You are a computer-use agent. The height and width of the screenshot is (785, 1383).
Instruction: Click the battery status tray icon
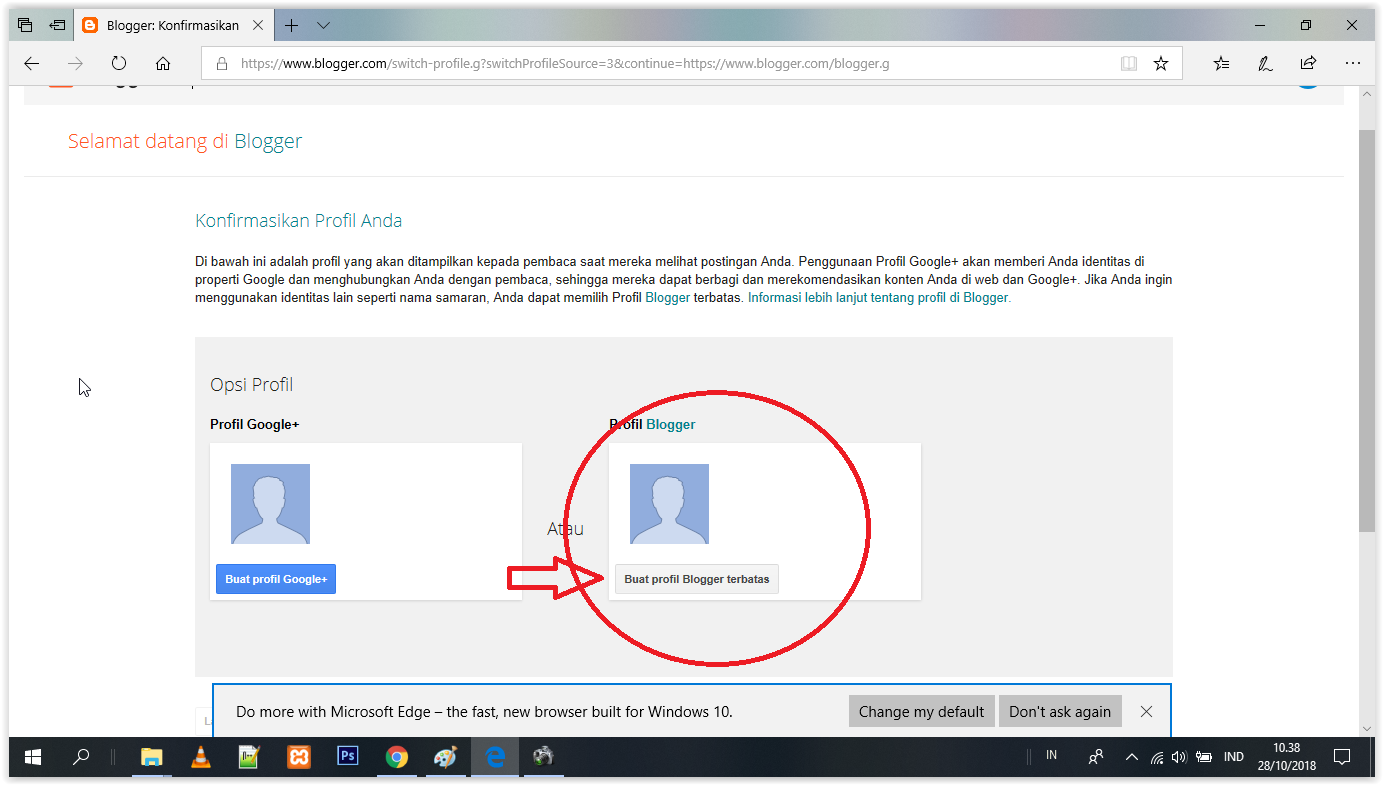click(x=1204, y=757)
